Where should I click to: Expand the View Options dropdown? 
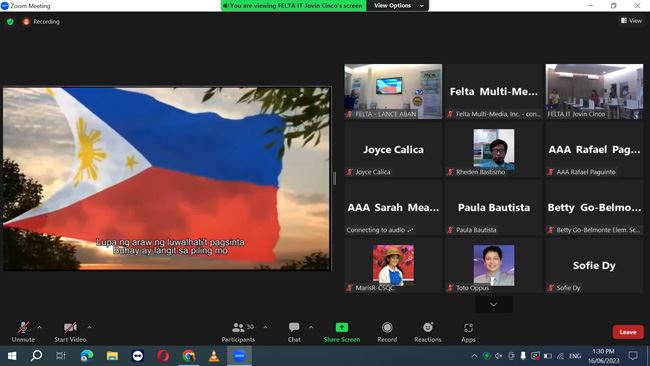pos(398,5)
